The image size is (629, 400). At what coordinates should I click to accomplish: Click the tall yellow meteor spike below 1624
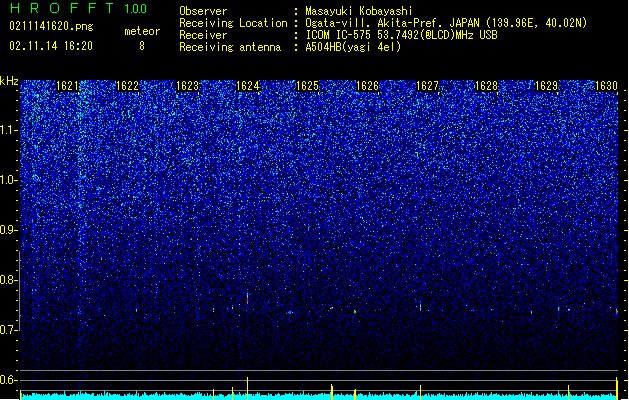(x=248, y=388)
